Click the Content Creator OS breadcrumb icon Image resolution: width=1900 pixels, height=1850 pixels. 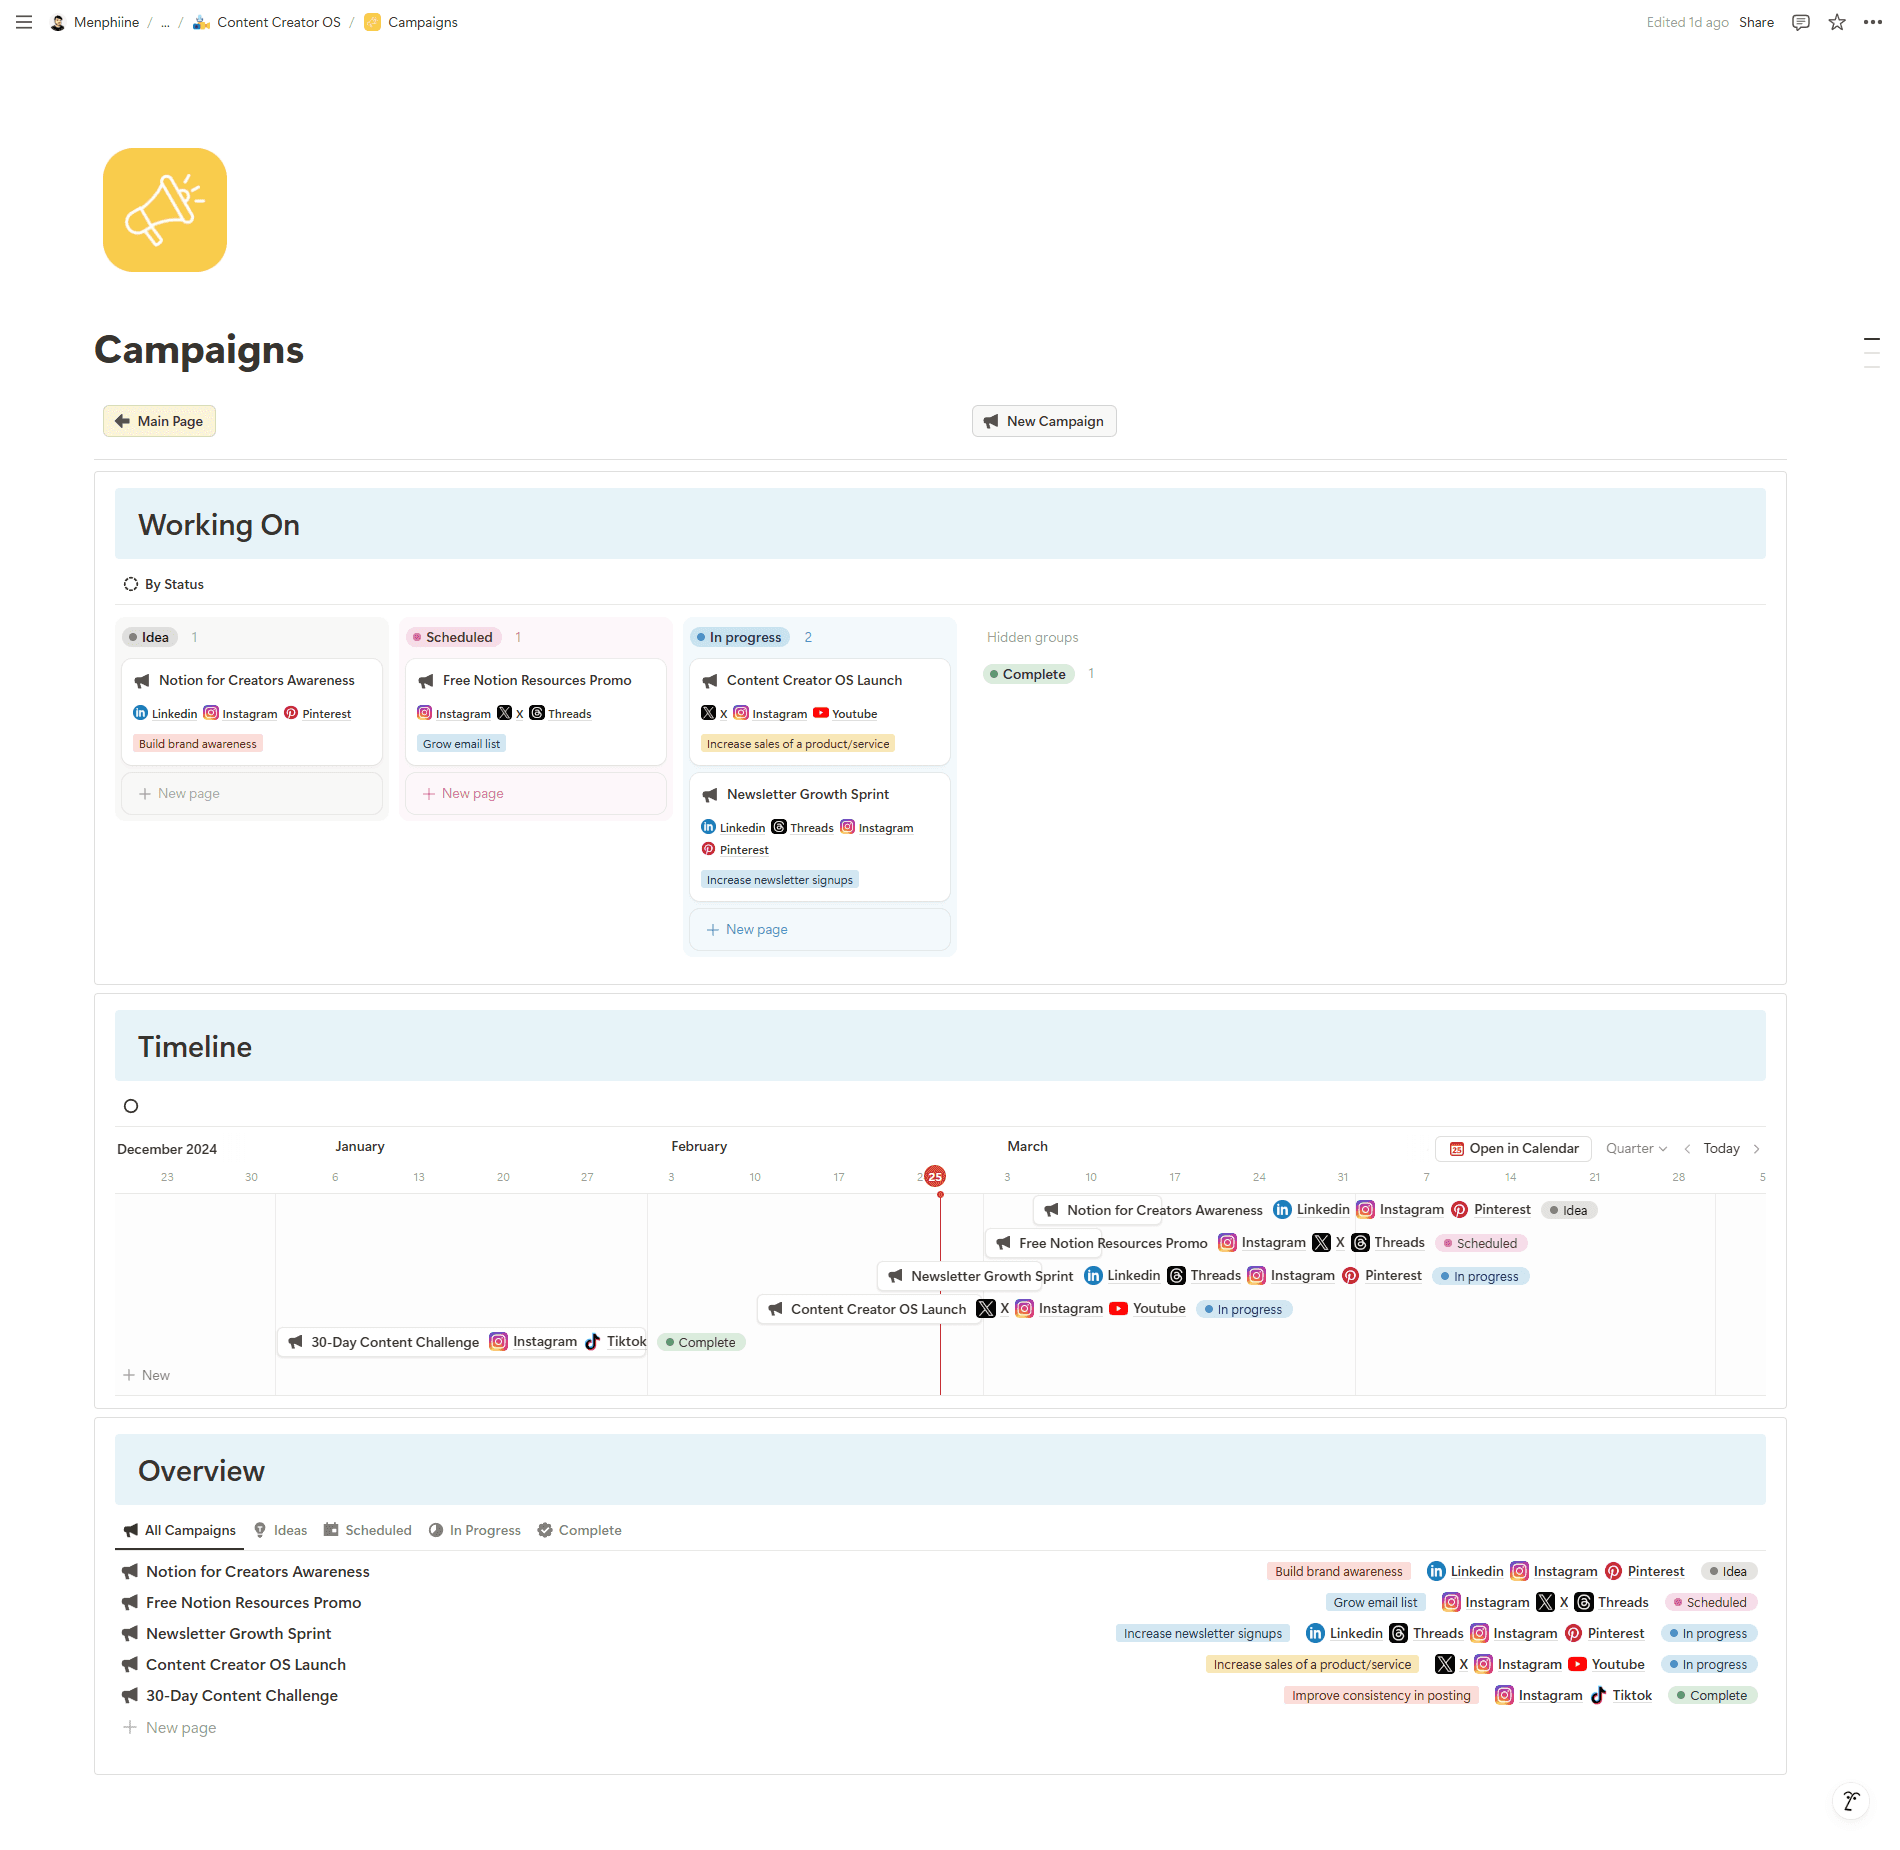coord(201,22)
